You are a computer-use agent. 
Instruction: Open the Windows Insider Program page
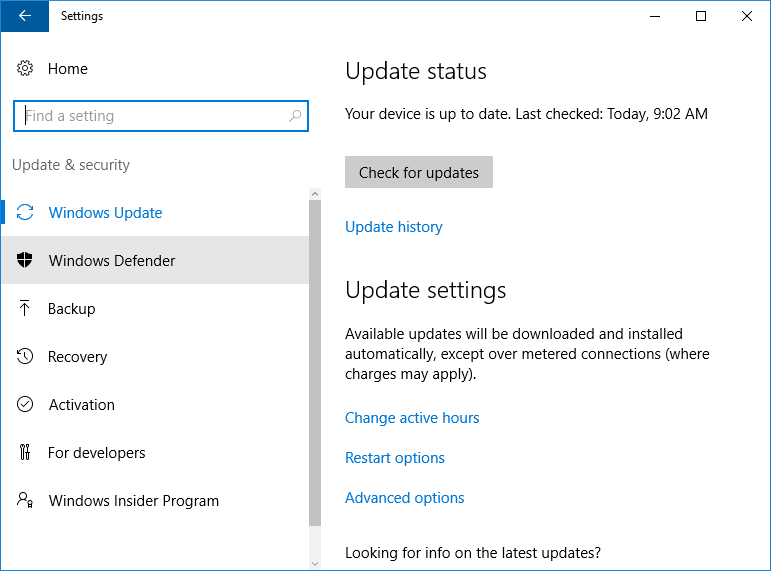pos(155,500)
